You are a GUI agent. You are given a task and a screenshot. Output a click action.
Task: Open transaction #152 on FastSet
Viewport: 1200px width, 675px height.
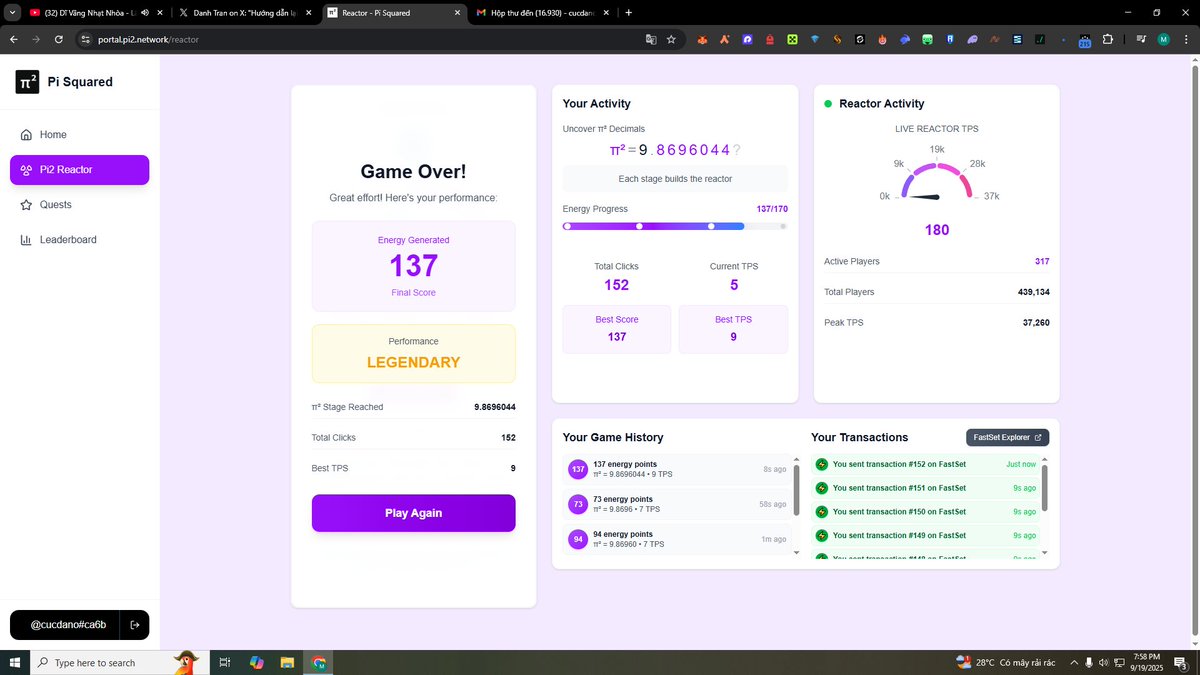(925, 464)
